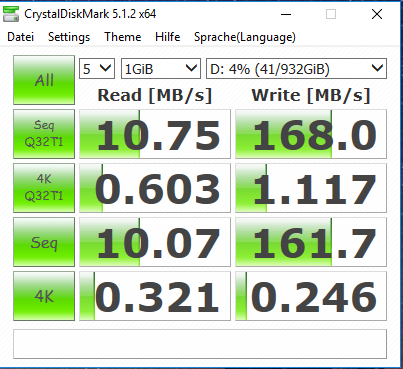
Task: Click the 4K read value 0.321
Action: point(155,296)
